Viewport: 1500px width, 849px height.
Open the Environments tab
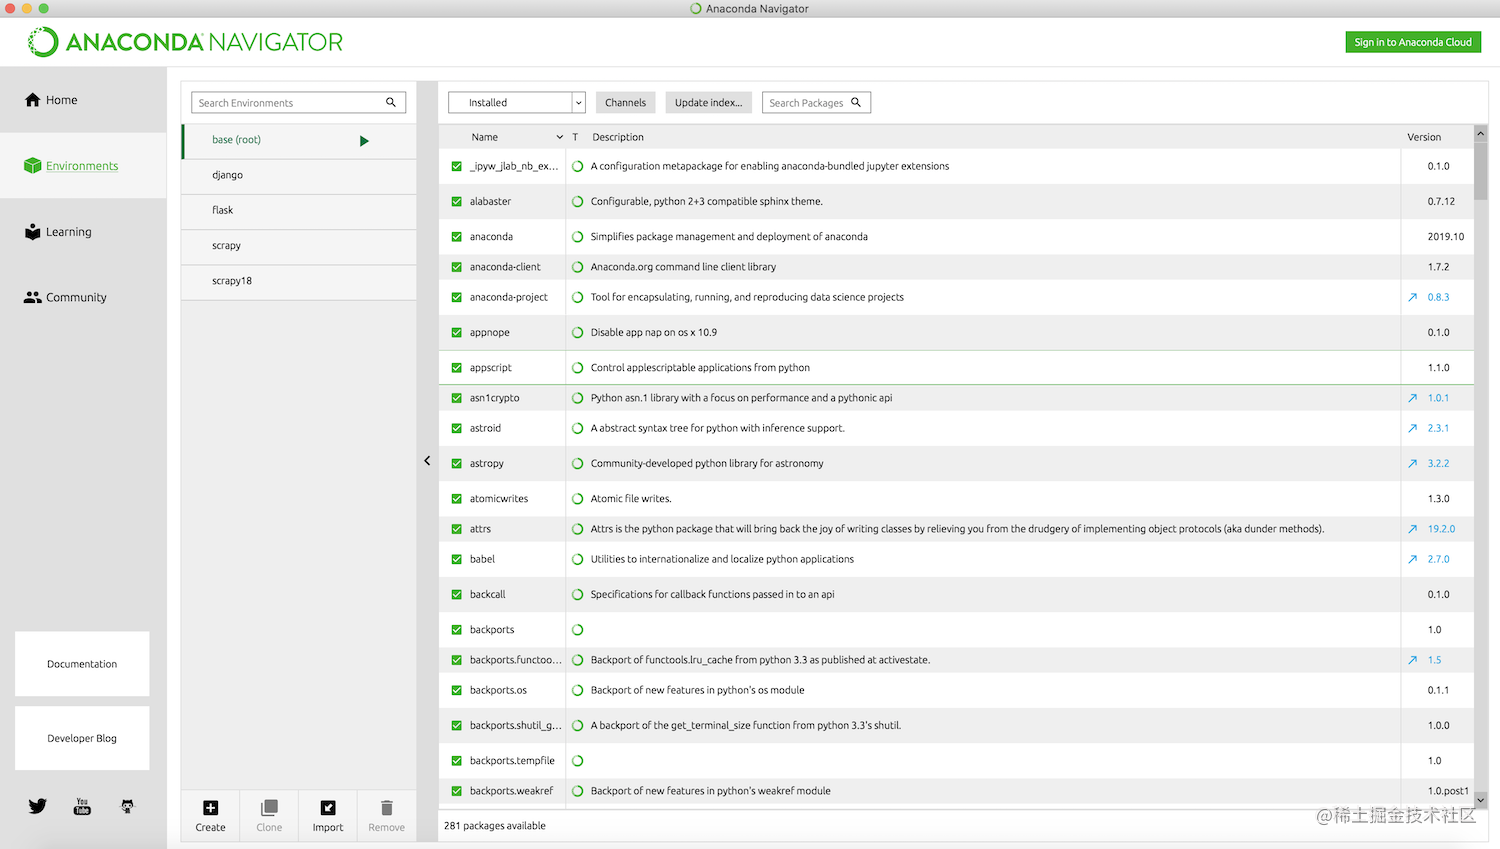pyautogui.click(x=83, y=166)
